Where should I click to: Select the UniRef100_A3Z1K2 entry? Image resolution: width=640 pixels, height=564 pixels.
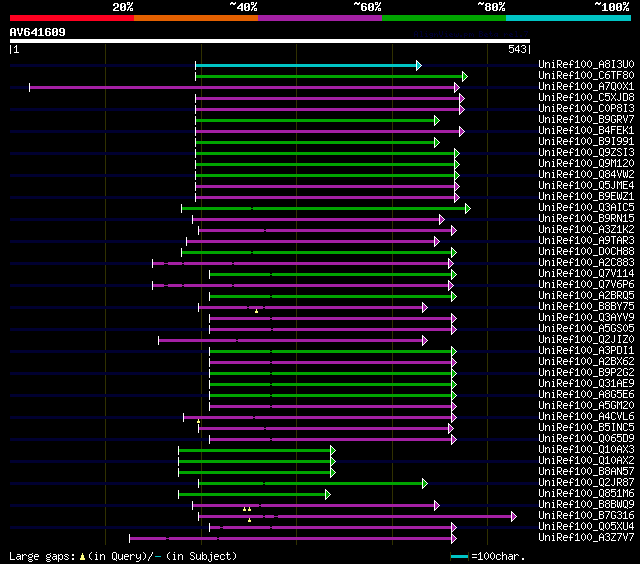point(586,230)
